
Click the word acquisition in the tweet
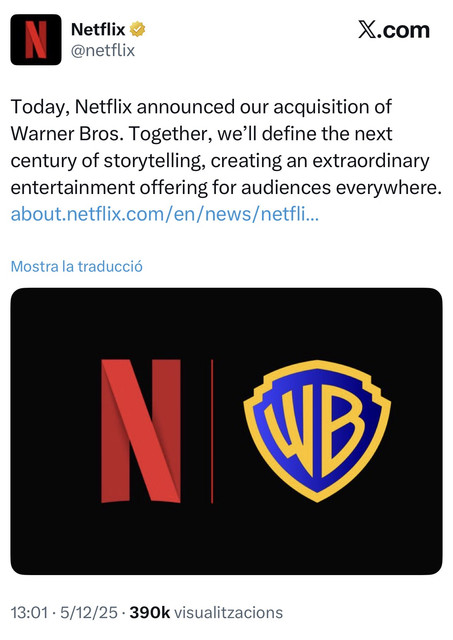319,107
